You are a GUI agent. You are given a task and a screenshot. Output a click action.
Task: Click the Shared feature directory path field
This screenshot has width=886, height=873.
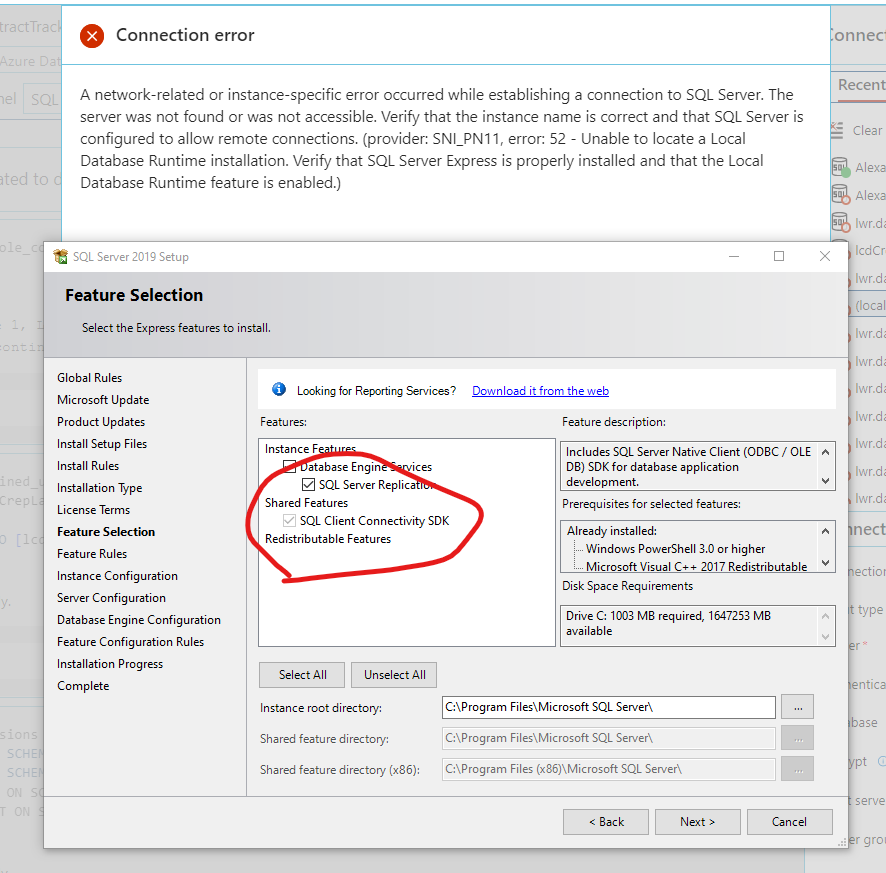tap(609, 738)
